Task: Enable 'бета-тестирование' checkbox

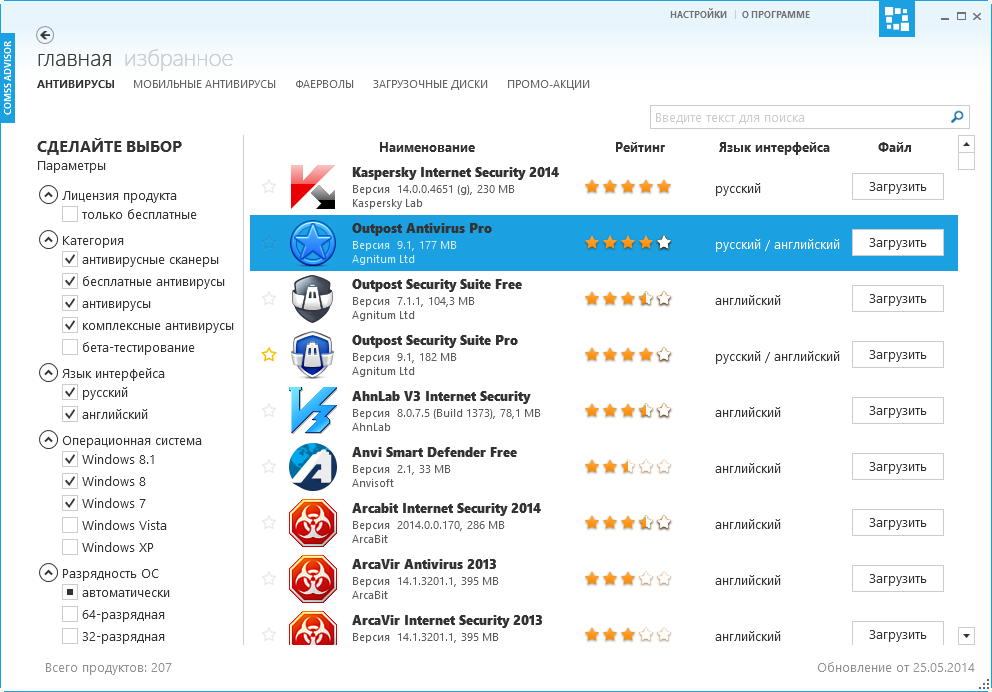Action: [70, 347]
